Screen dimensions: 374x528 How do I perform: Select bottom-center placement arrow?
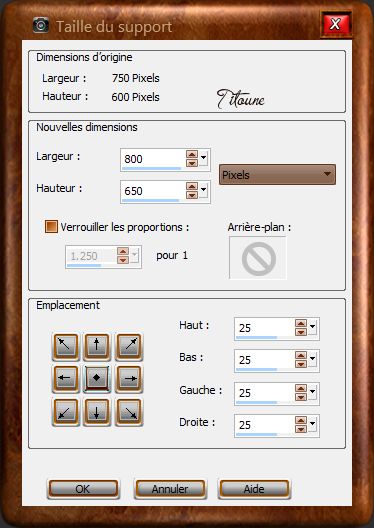coord(97,412)
